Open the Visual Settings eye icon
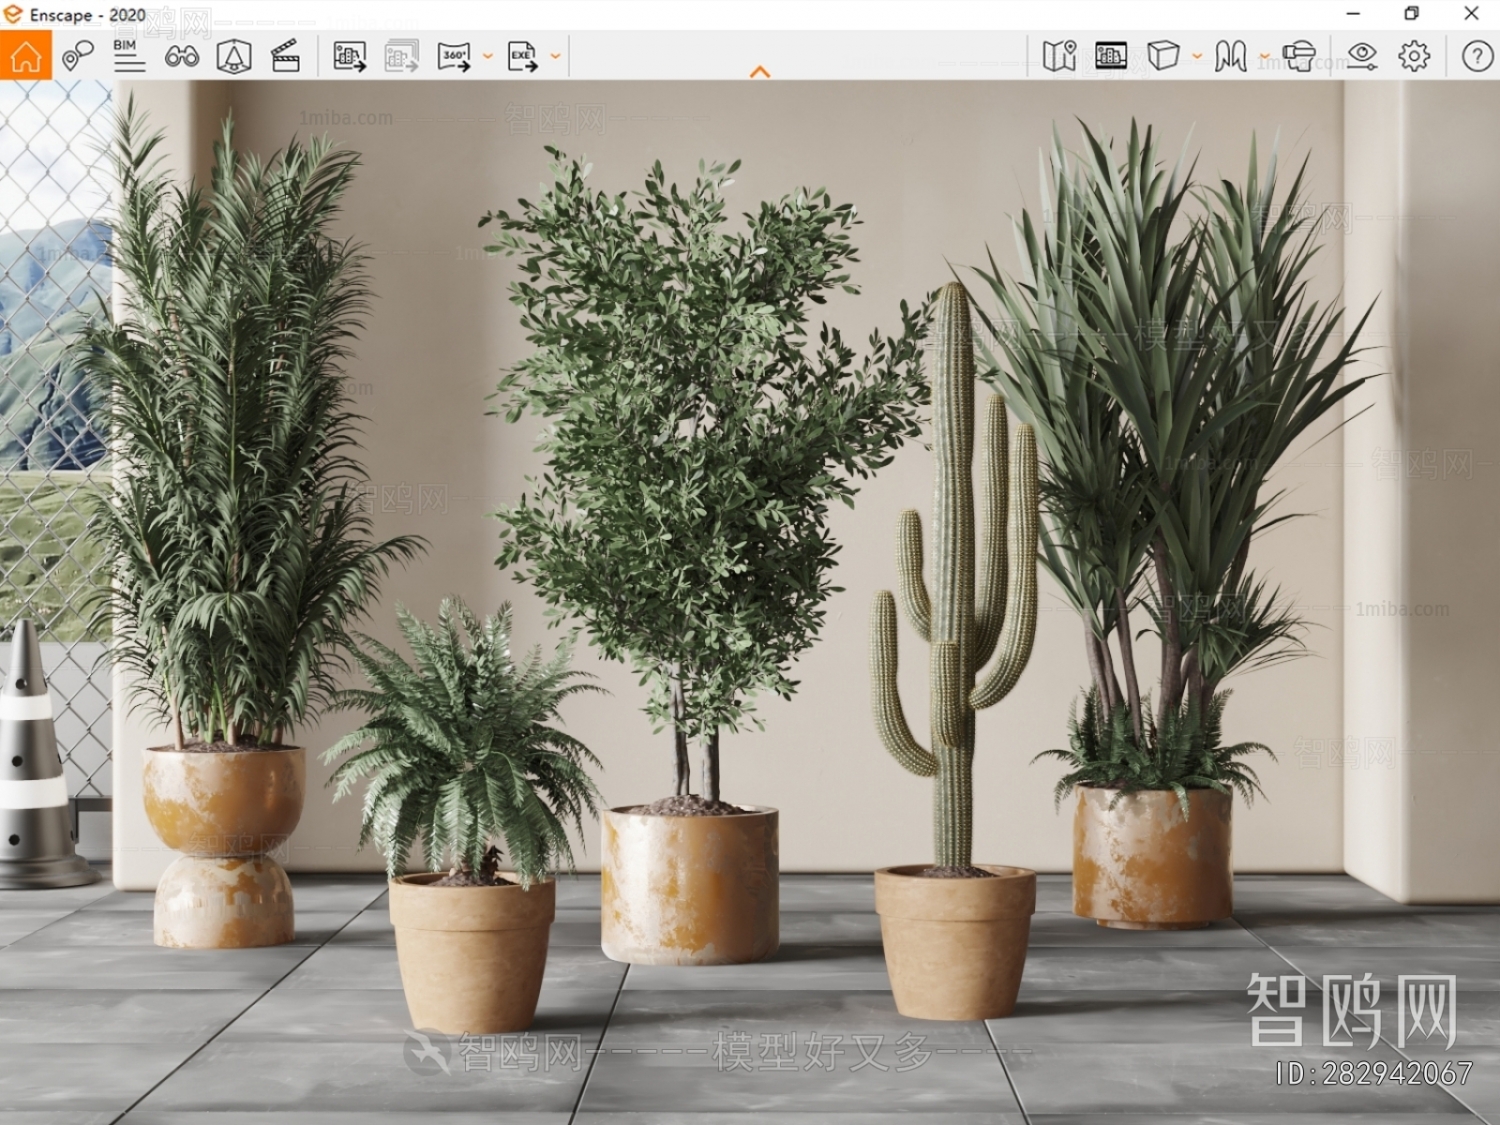 point(1362,56)
